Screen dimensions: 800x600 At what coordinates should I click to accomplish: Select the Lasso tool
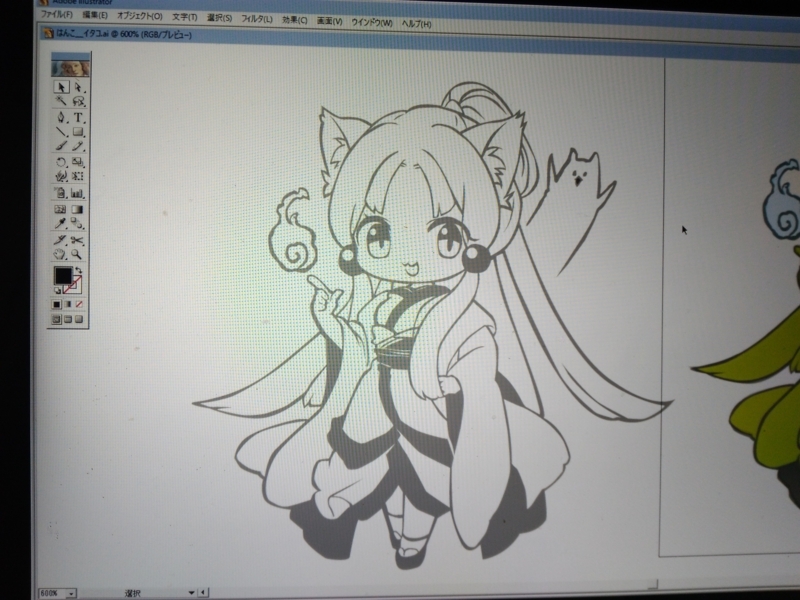click(x=78, y=101)
